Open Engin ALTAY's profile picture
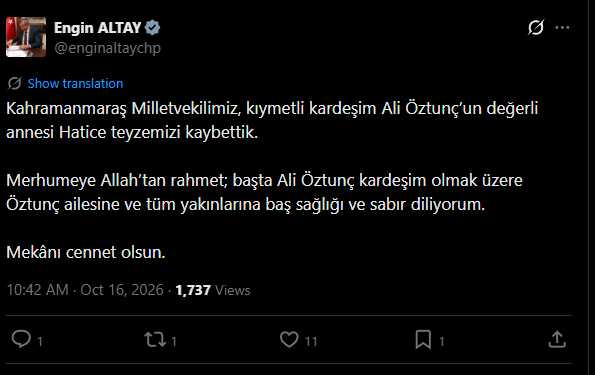 (x=26, y=37)
